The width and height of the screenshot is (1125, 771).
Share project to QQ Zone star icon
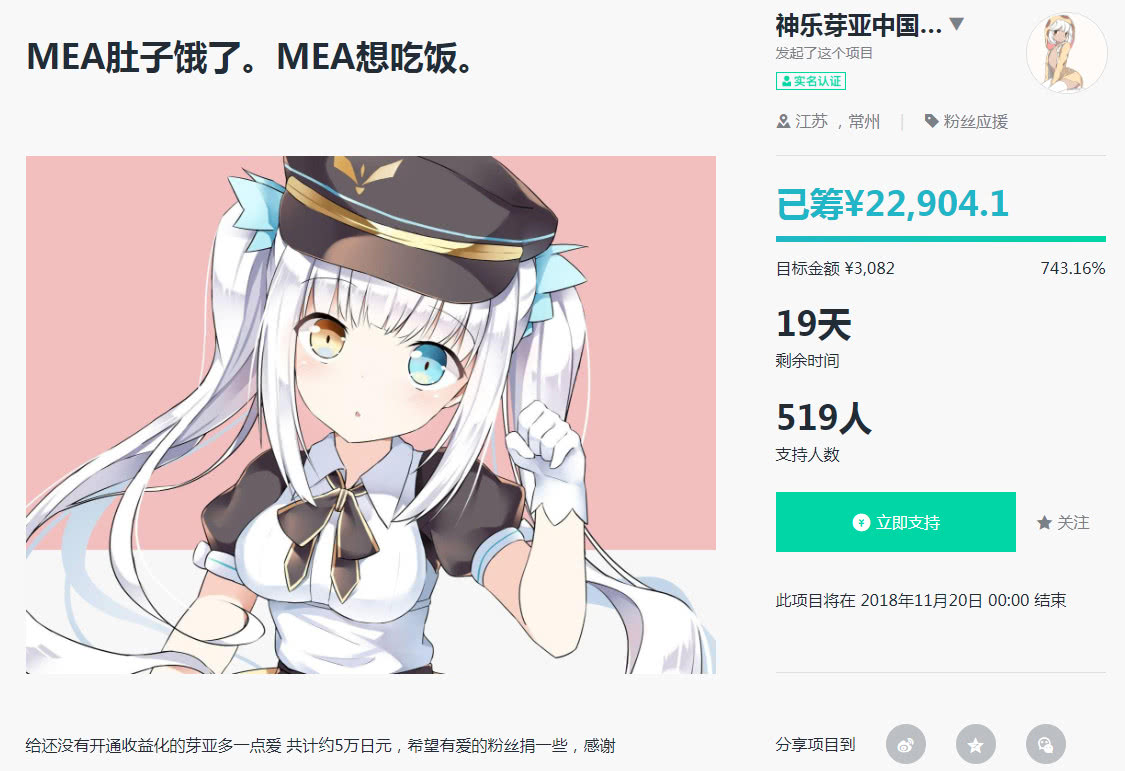click(x=975, y=744)
